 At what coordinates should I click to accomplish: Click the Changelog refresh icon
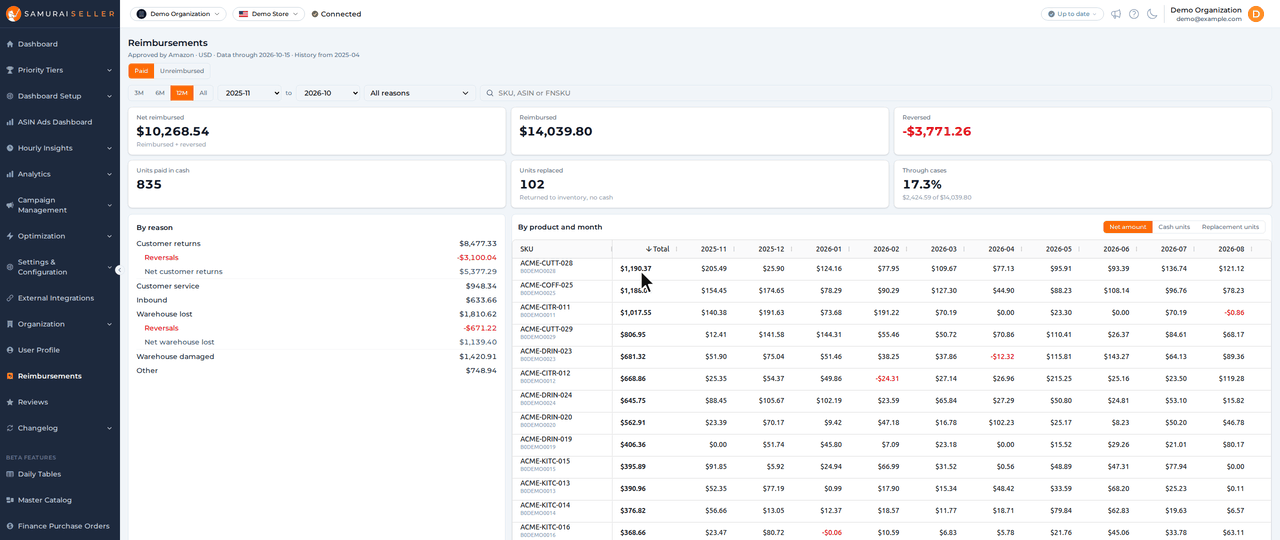[10, 428]
